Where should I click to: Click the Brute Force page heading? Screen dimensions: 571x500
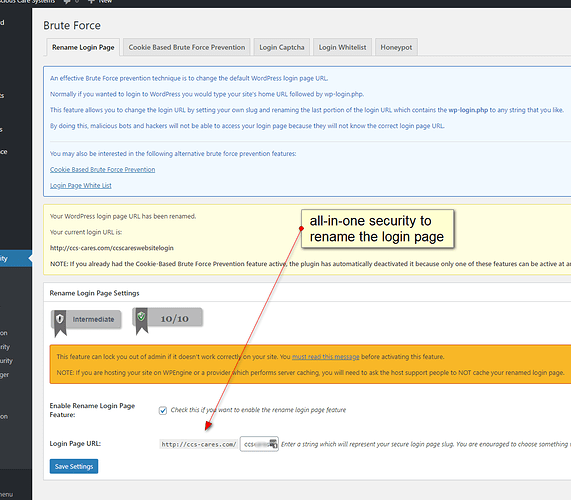[x=72, y=25]
